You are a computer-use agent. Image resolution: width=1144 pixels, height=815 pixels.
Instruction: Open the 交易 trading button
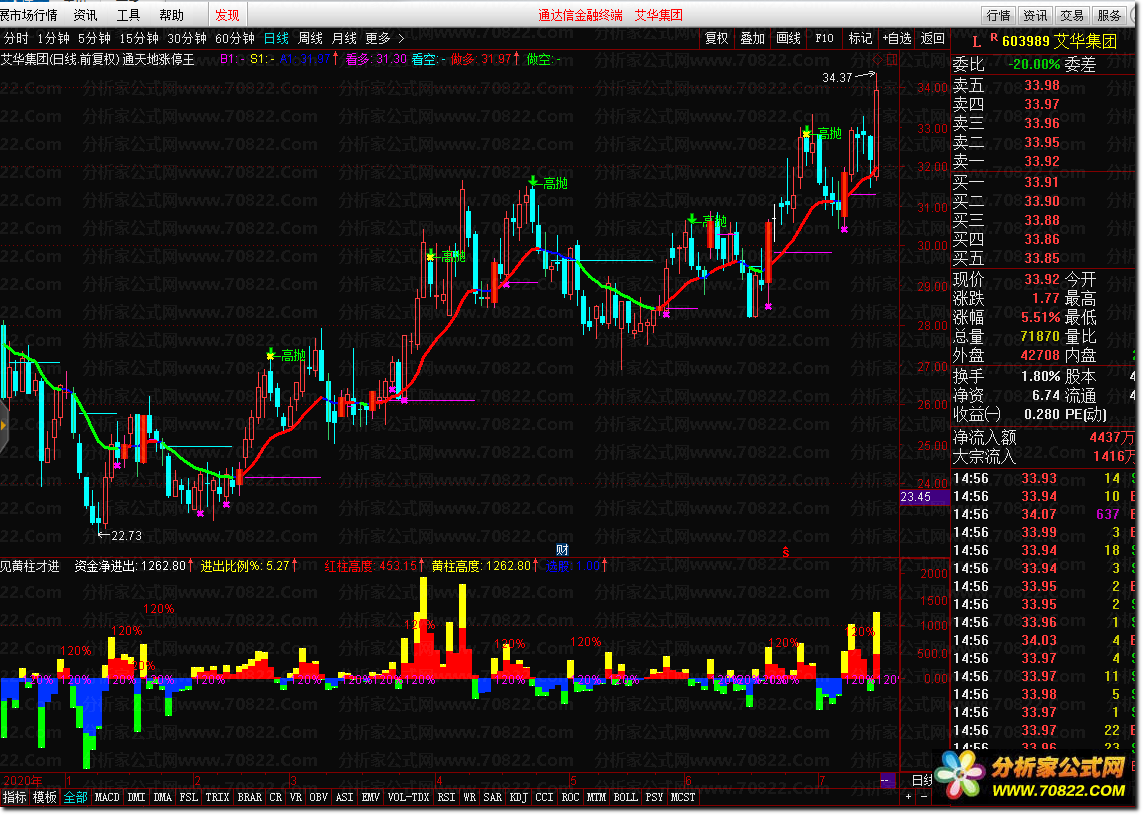[x=1072, y=15]
